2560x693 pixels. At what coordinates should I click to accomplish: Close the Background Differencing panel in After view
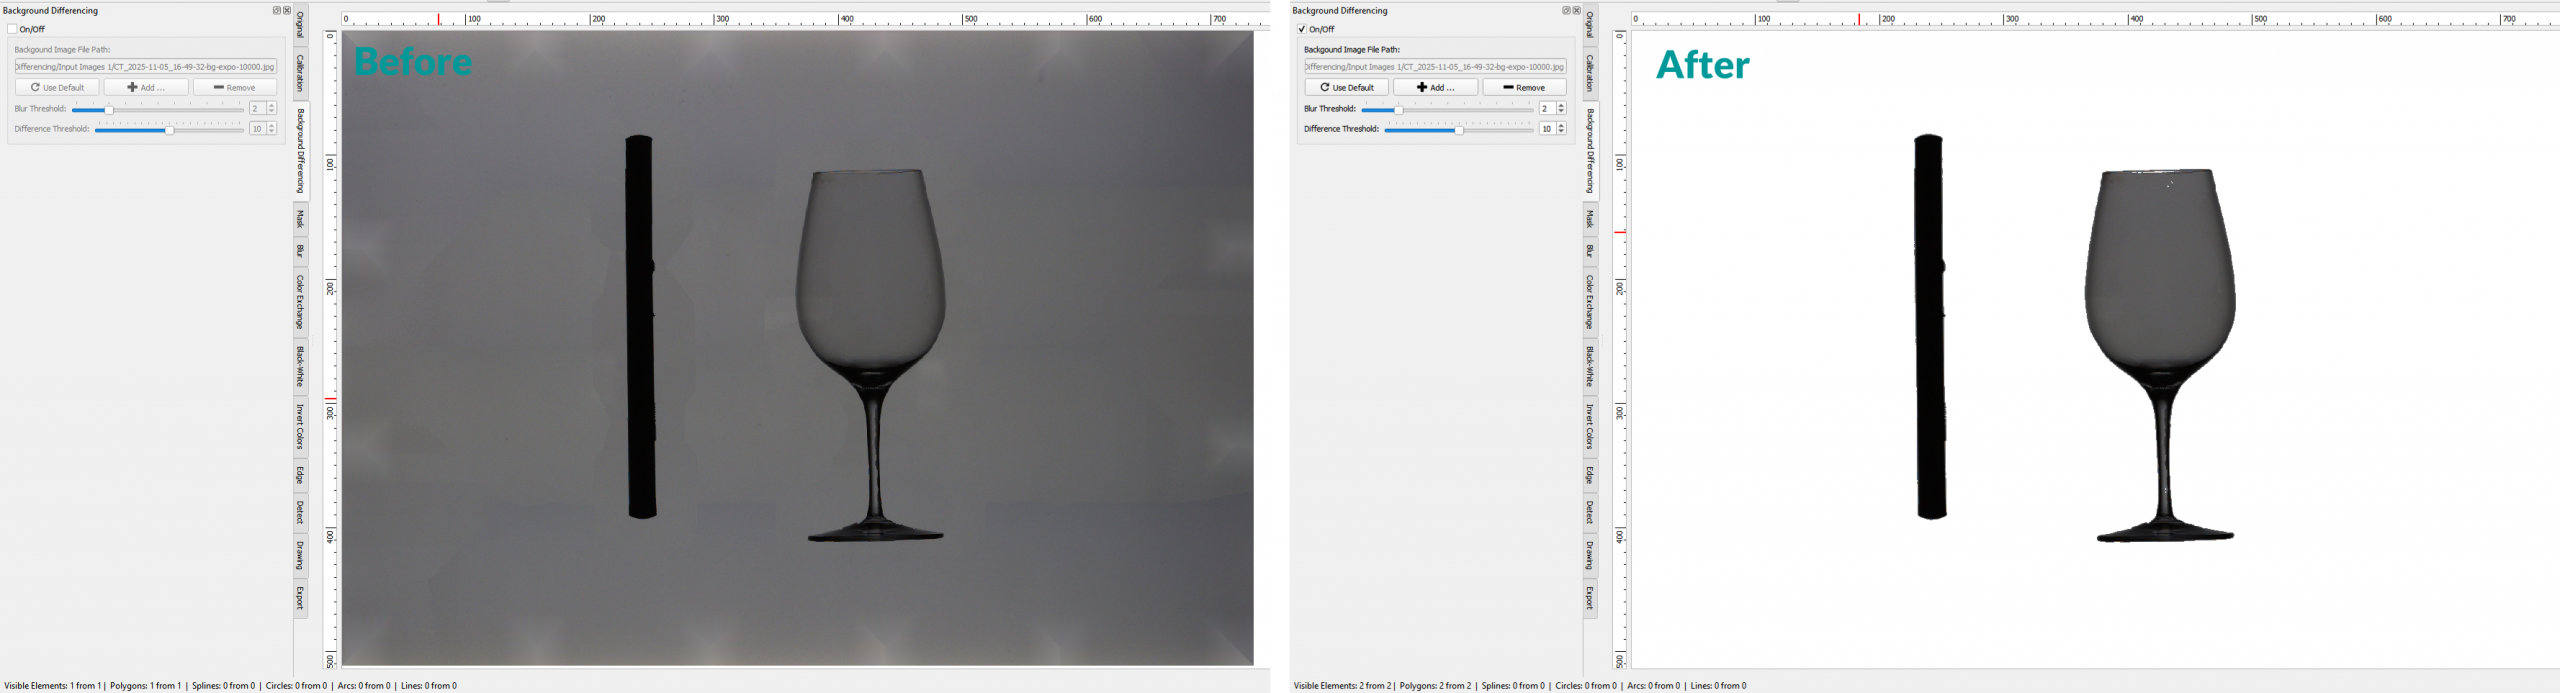click(1577, 11)
